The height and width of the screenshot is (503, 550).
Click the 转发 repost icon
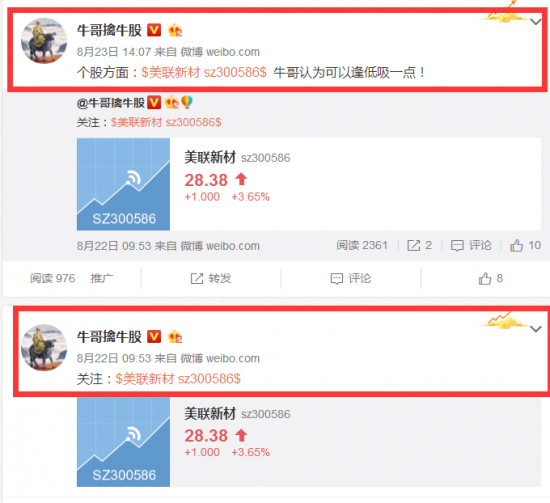point(211,279)
